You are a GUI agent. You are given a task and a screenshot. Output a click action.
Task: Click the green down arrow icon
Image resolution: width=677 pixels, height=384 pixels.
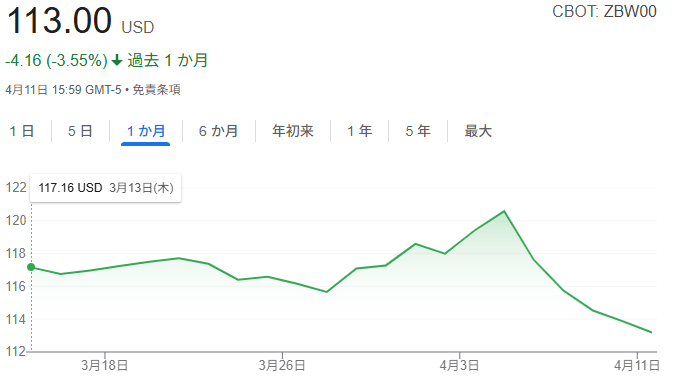[117, 60]
